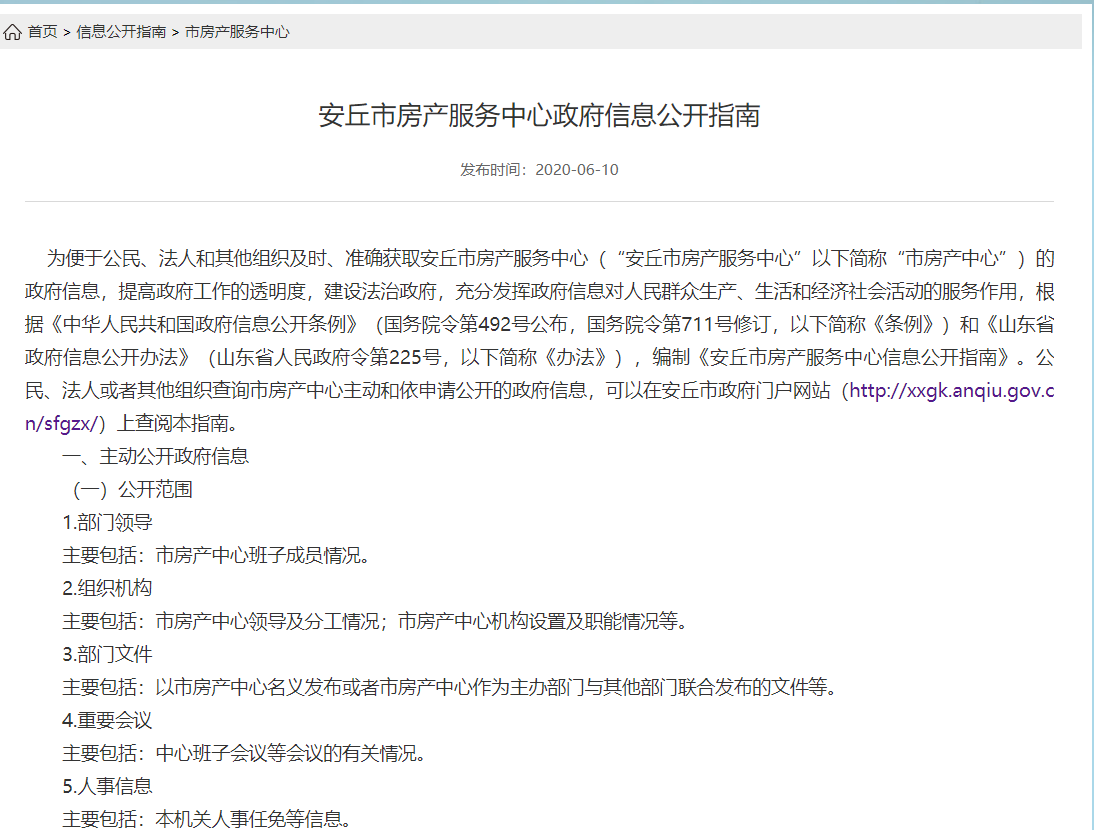
Task: Click the page title 安丘市房产服务中心政府信息公开指南
Action: (539, 116)
